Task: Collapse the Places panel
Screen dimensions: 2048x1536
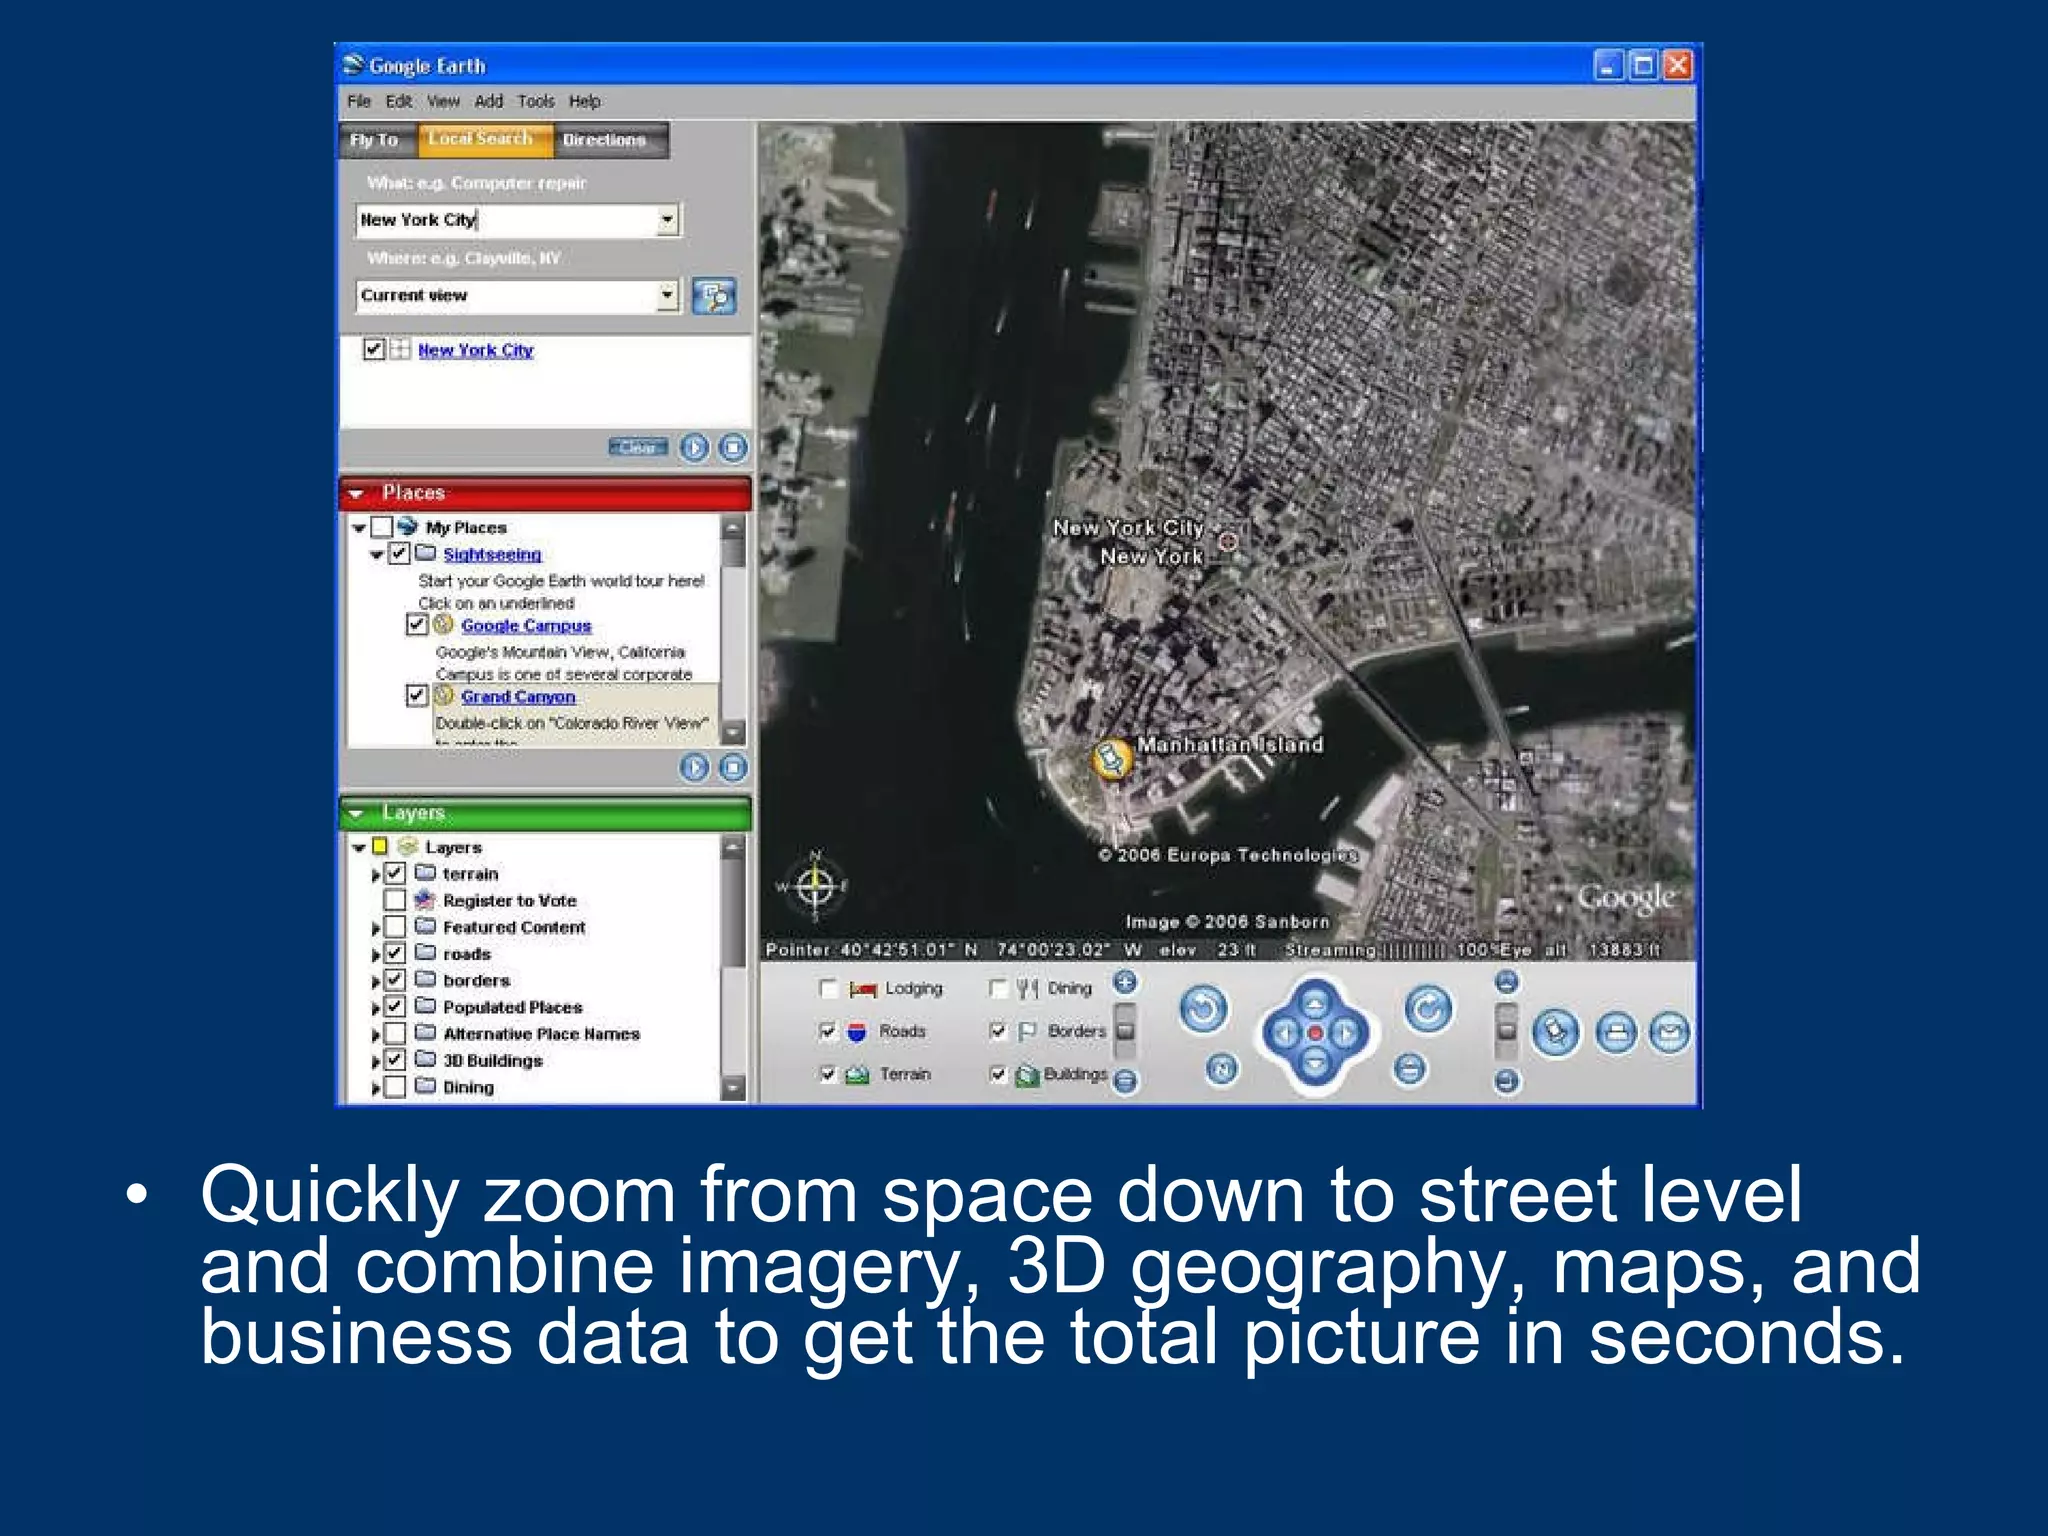Action: click(356, 494)
